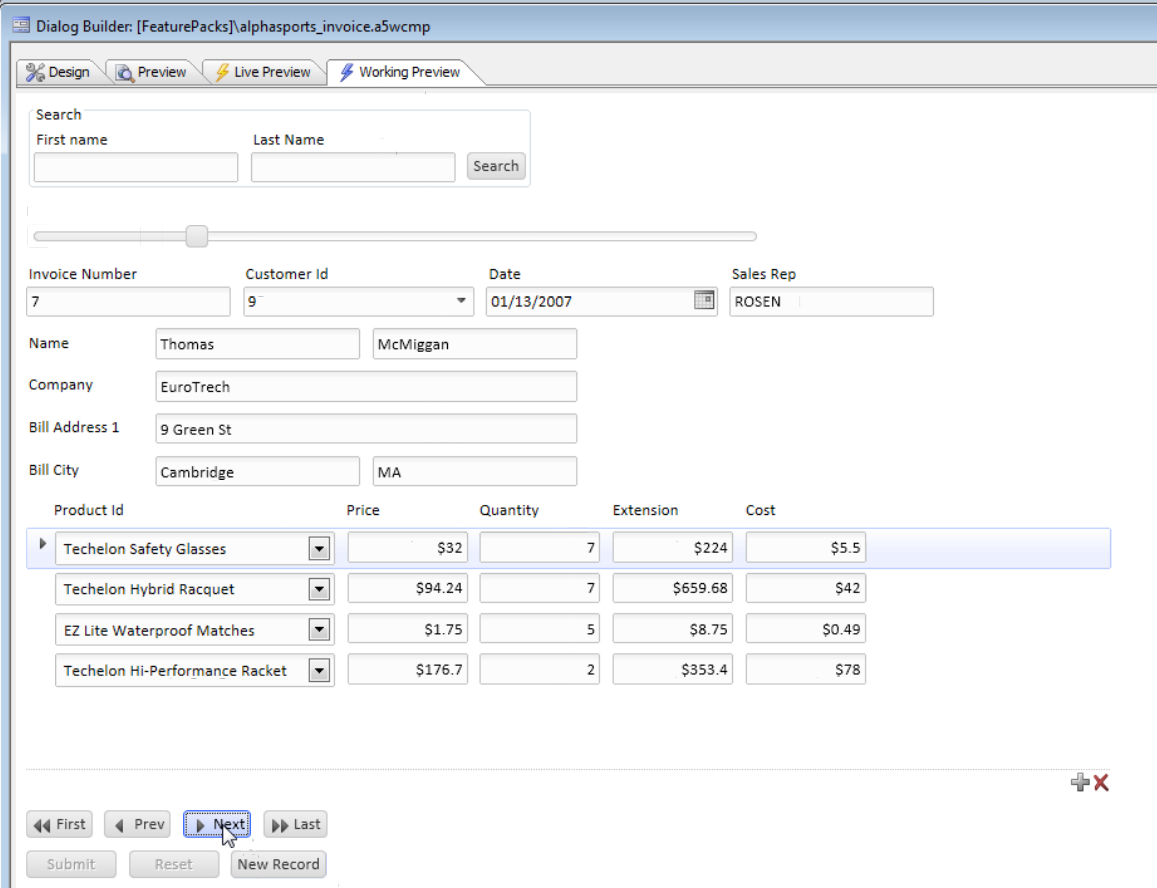Click the $32 price field

point(408,548)
